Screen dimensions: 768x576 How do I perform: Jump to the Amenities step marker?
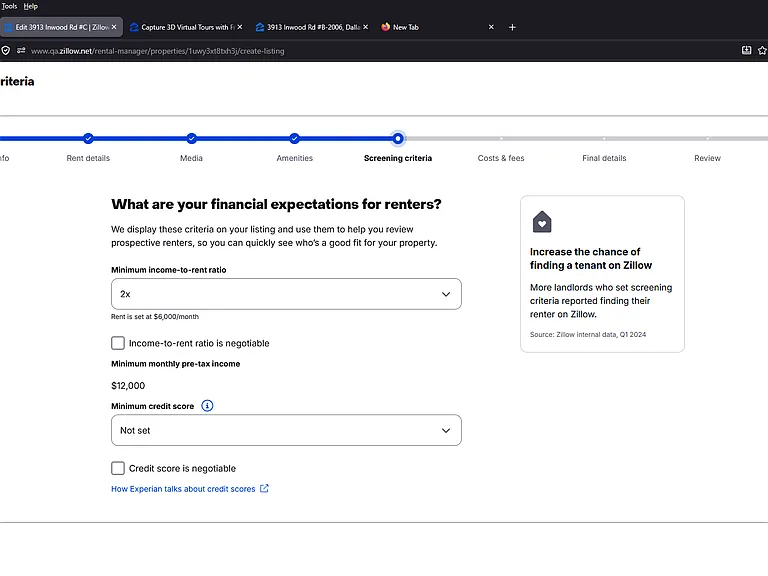click(x=294, y=139)
